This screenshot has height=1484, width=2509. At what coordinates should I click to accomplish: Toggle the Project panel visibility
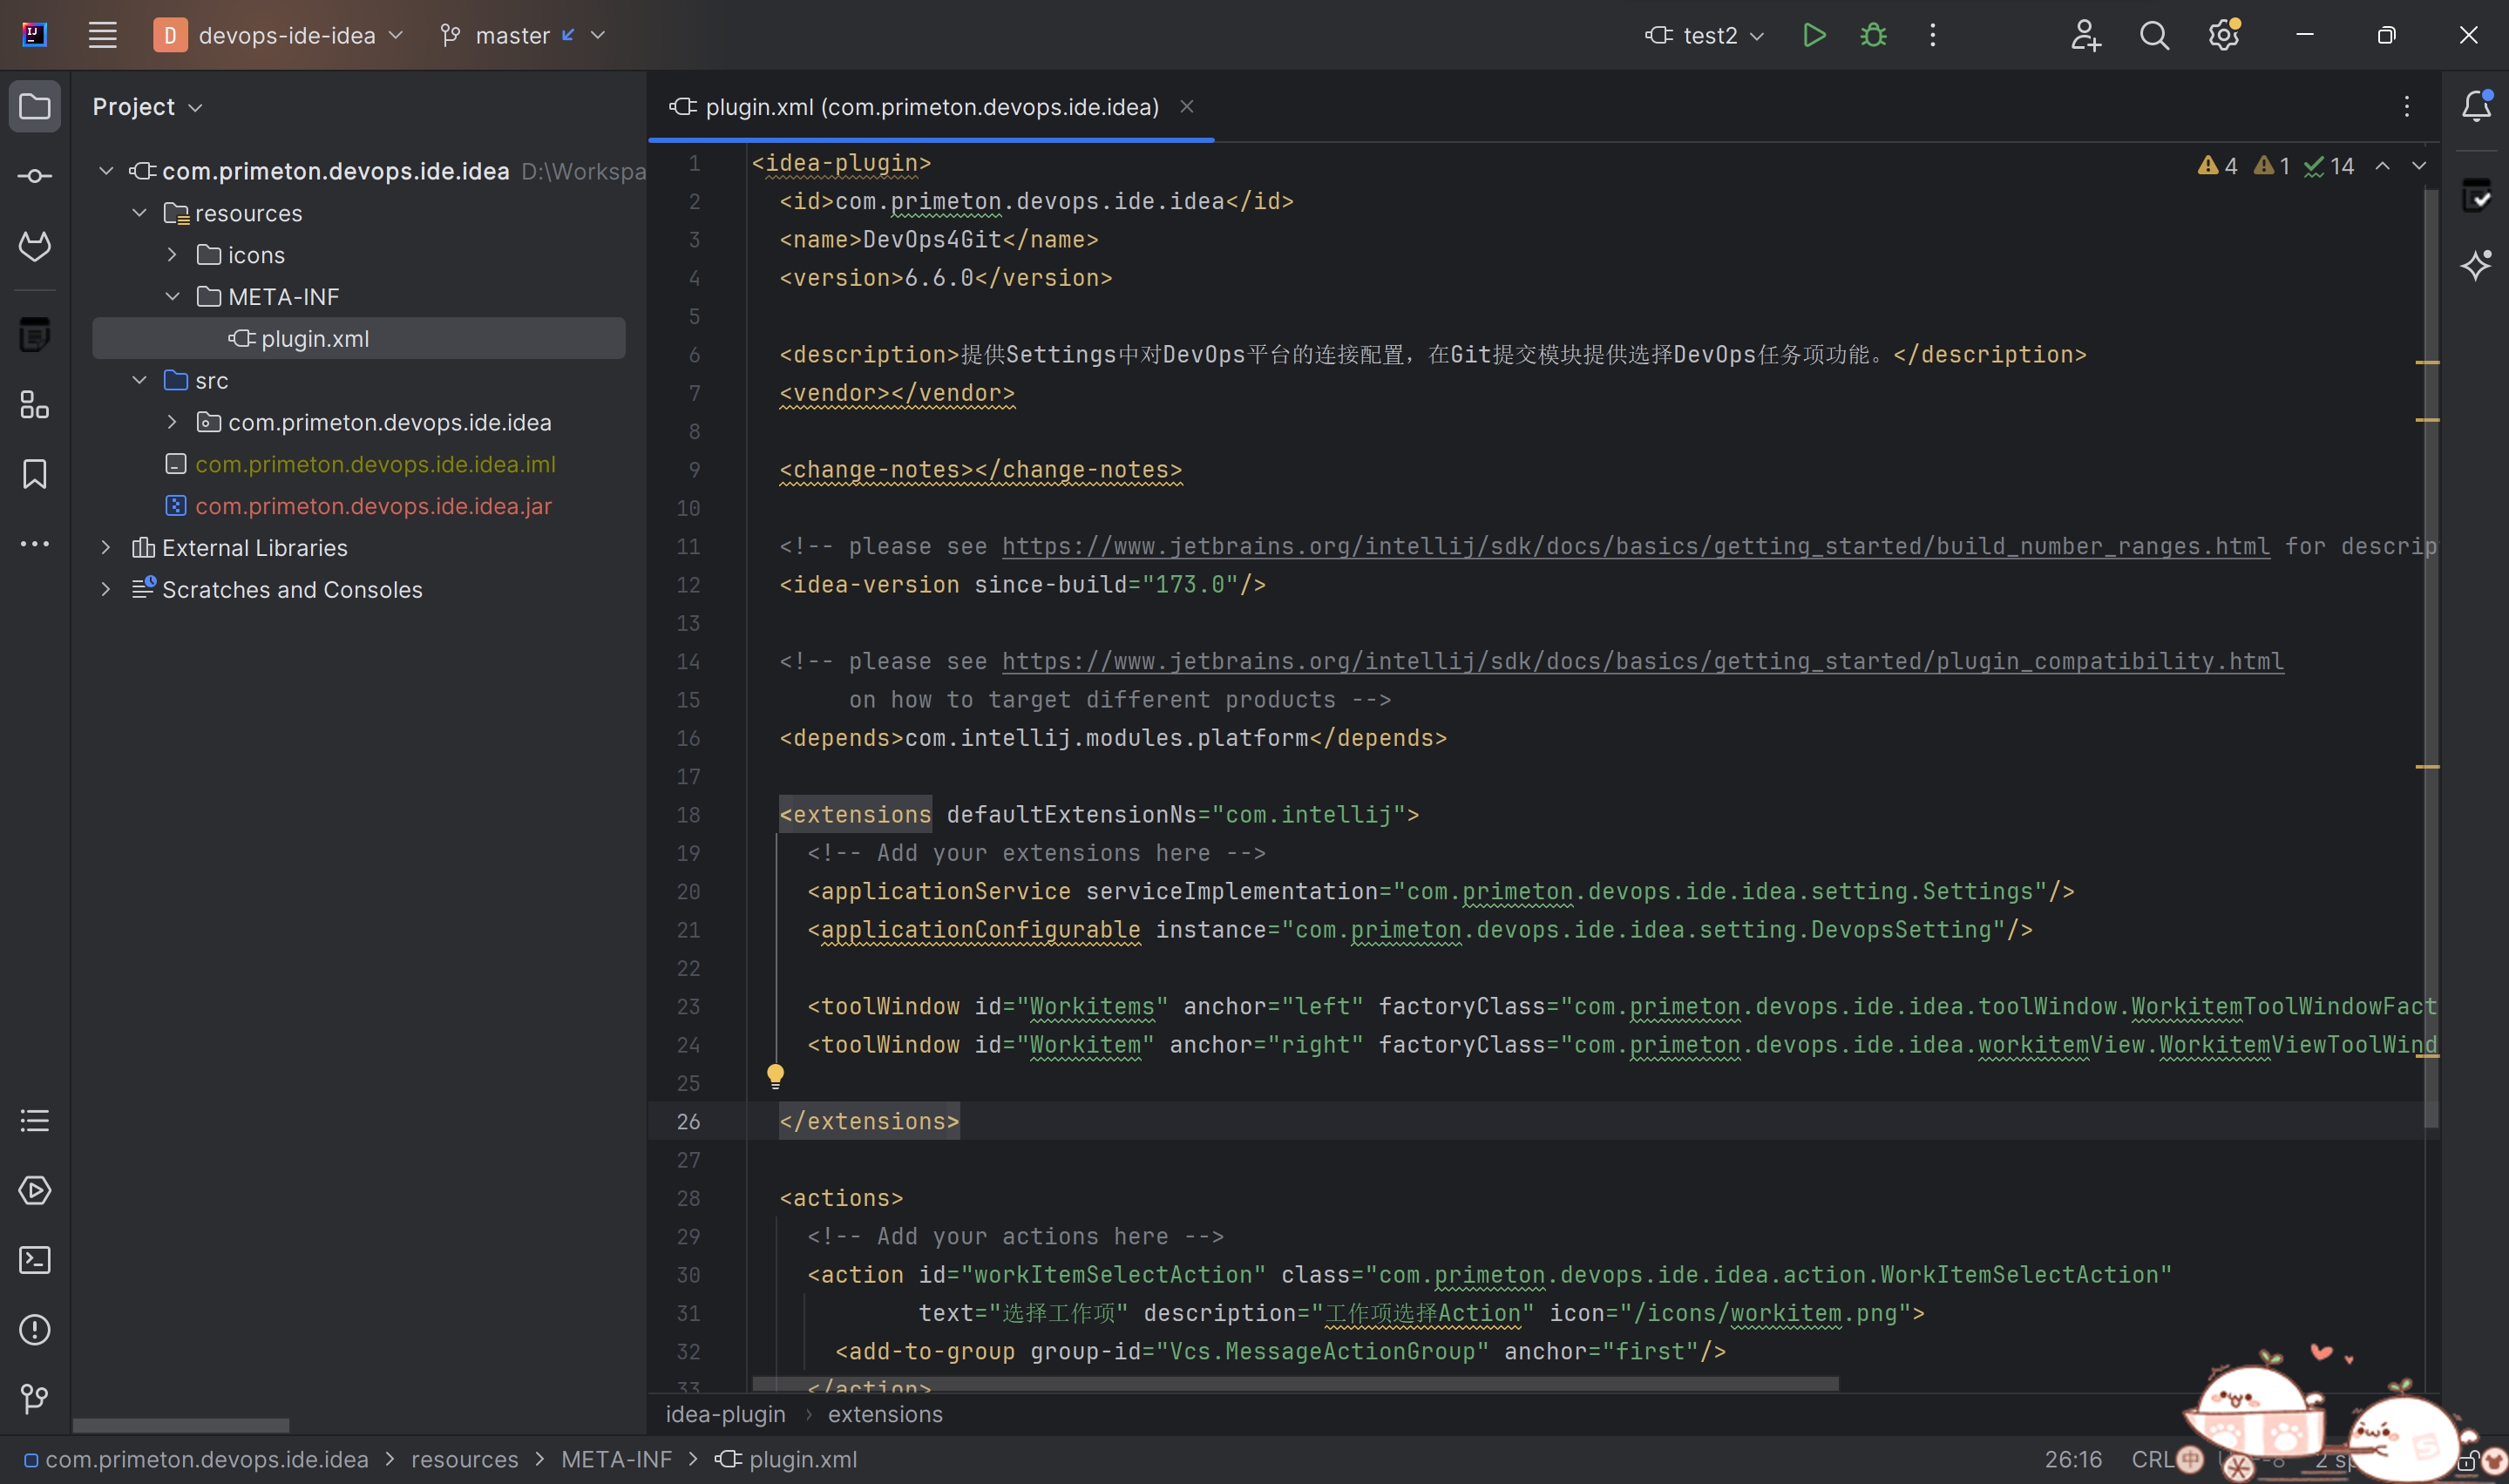(x=36, y=106)
